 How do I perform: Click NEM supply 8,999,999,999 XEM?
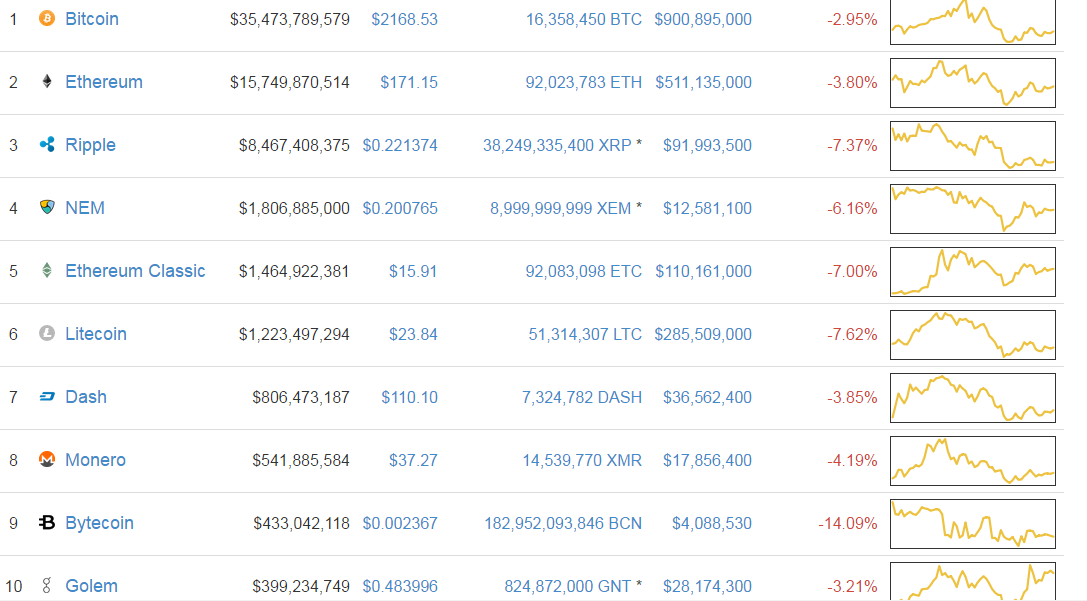pos(560,209)
